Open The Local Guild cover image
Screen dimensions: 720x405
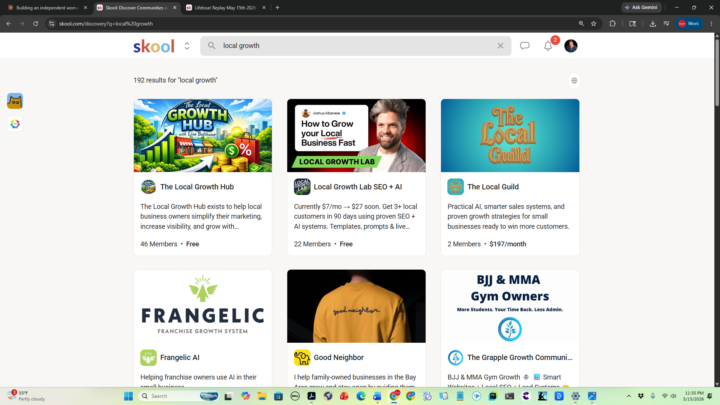[510, 135]
